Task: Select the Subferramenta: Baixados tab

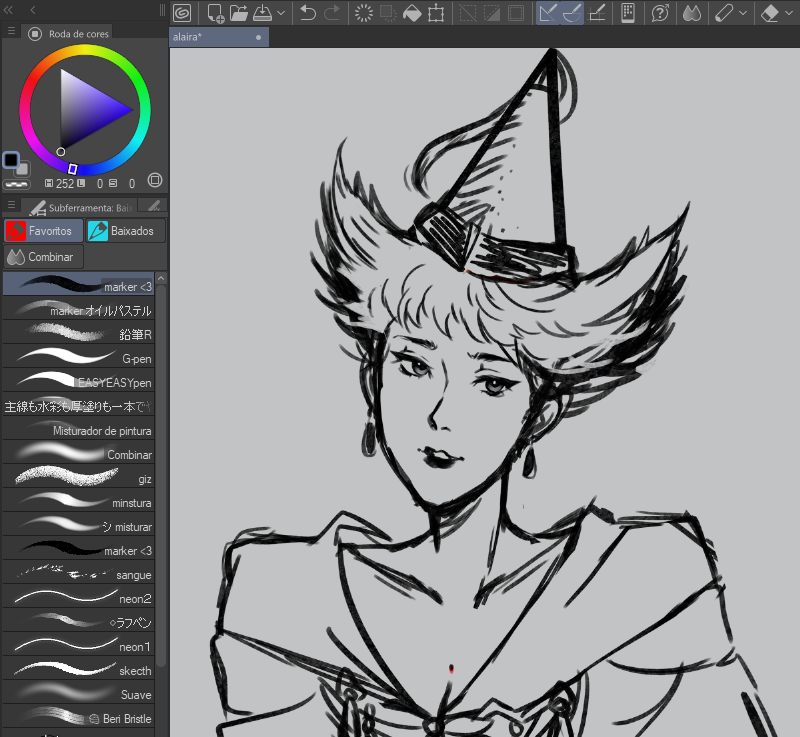Action: pyautogui.click(x=80, y=207)
